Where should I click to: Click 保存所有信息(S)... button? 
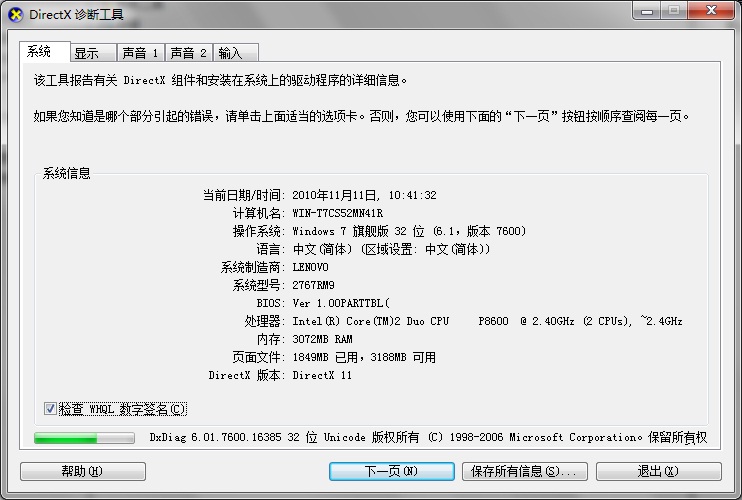(525, 471)
